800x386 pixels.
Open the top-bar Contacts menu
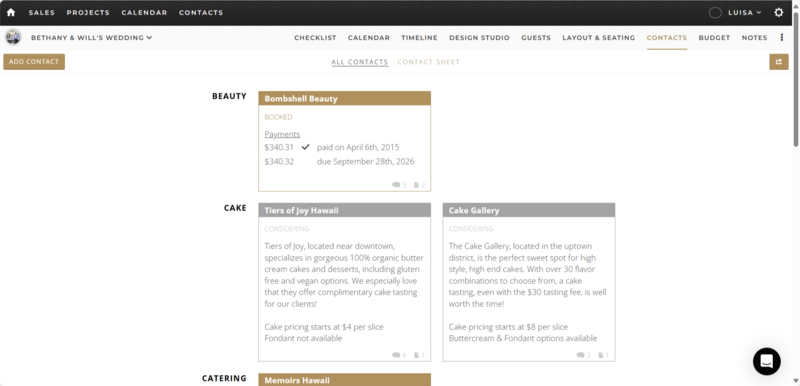(201, 13)
